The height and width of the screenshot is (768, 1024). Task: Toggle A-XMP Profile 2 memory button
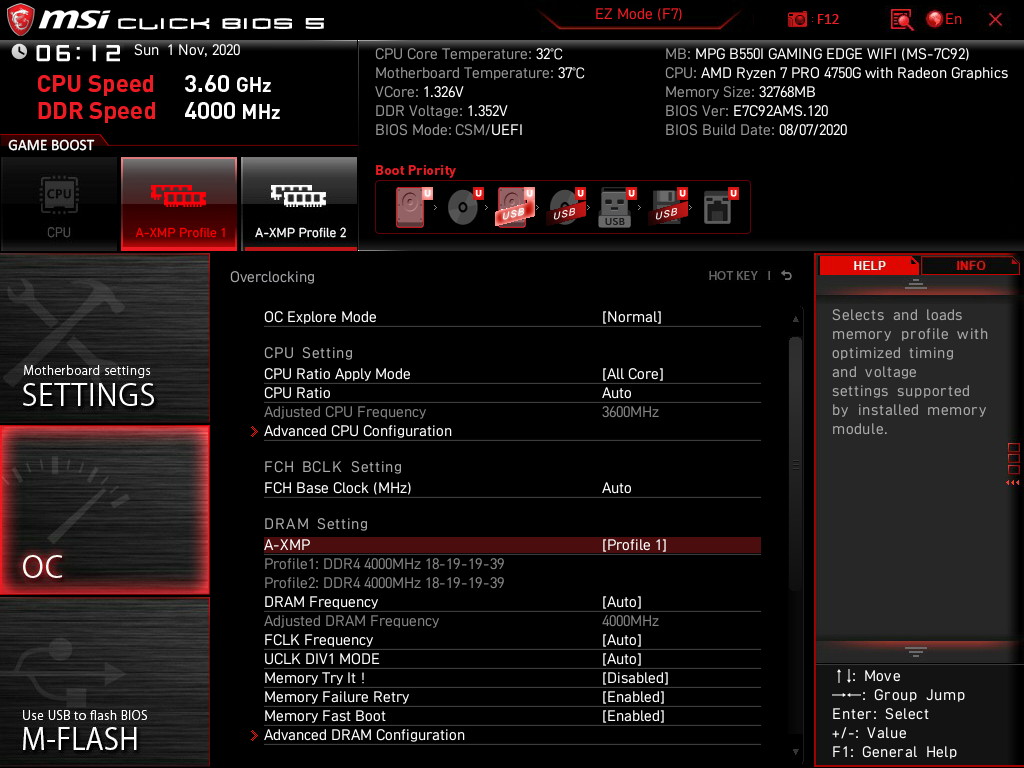click(x=300, y=204)
